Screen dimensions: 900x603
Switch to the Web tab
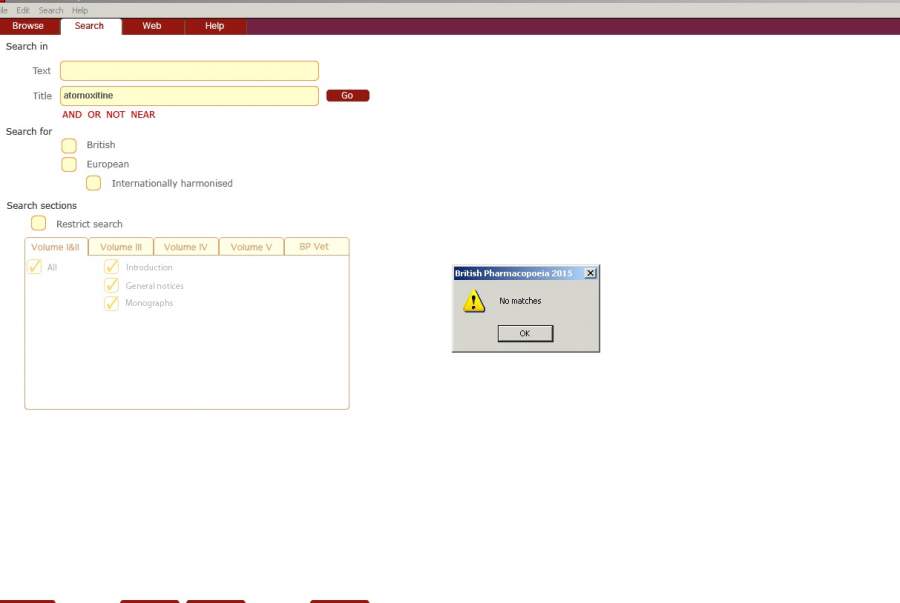click(152, 26)
